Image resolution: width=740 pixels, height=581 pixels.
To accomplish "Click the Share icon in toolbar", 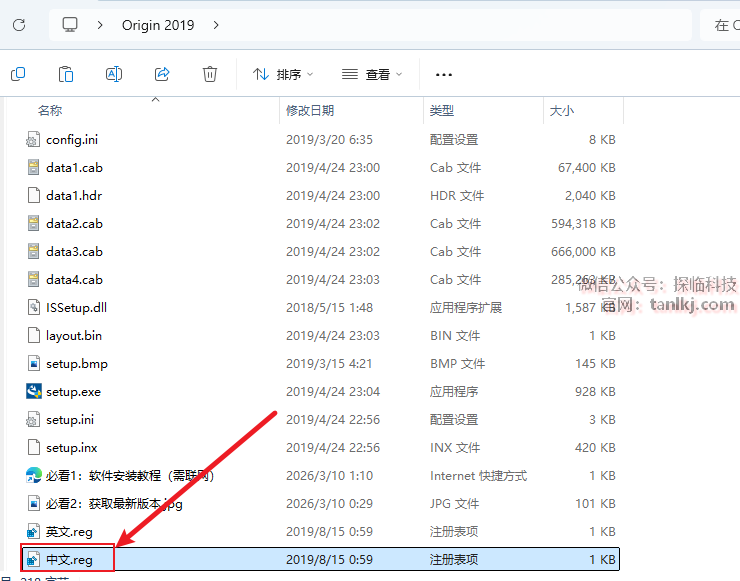I will coord(162,74).
